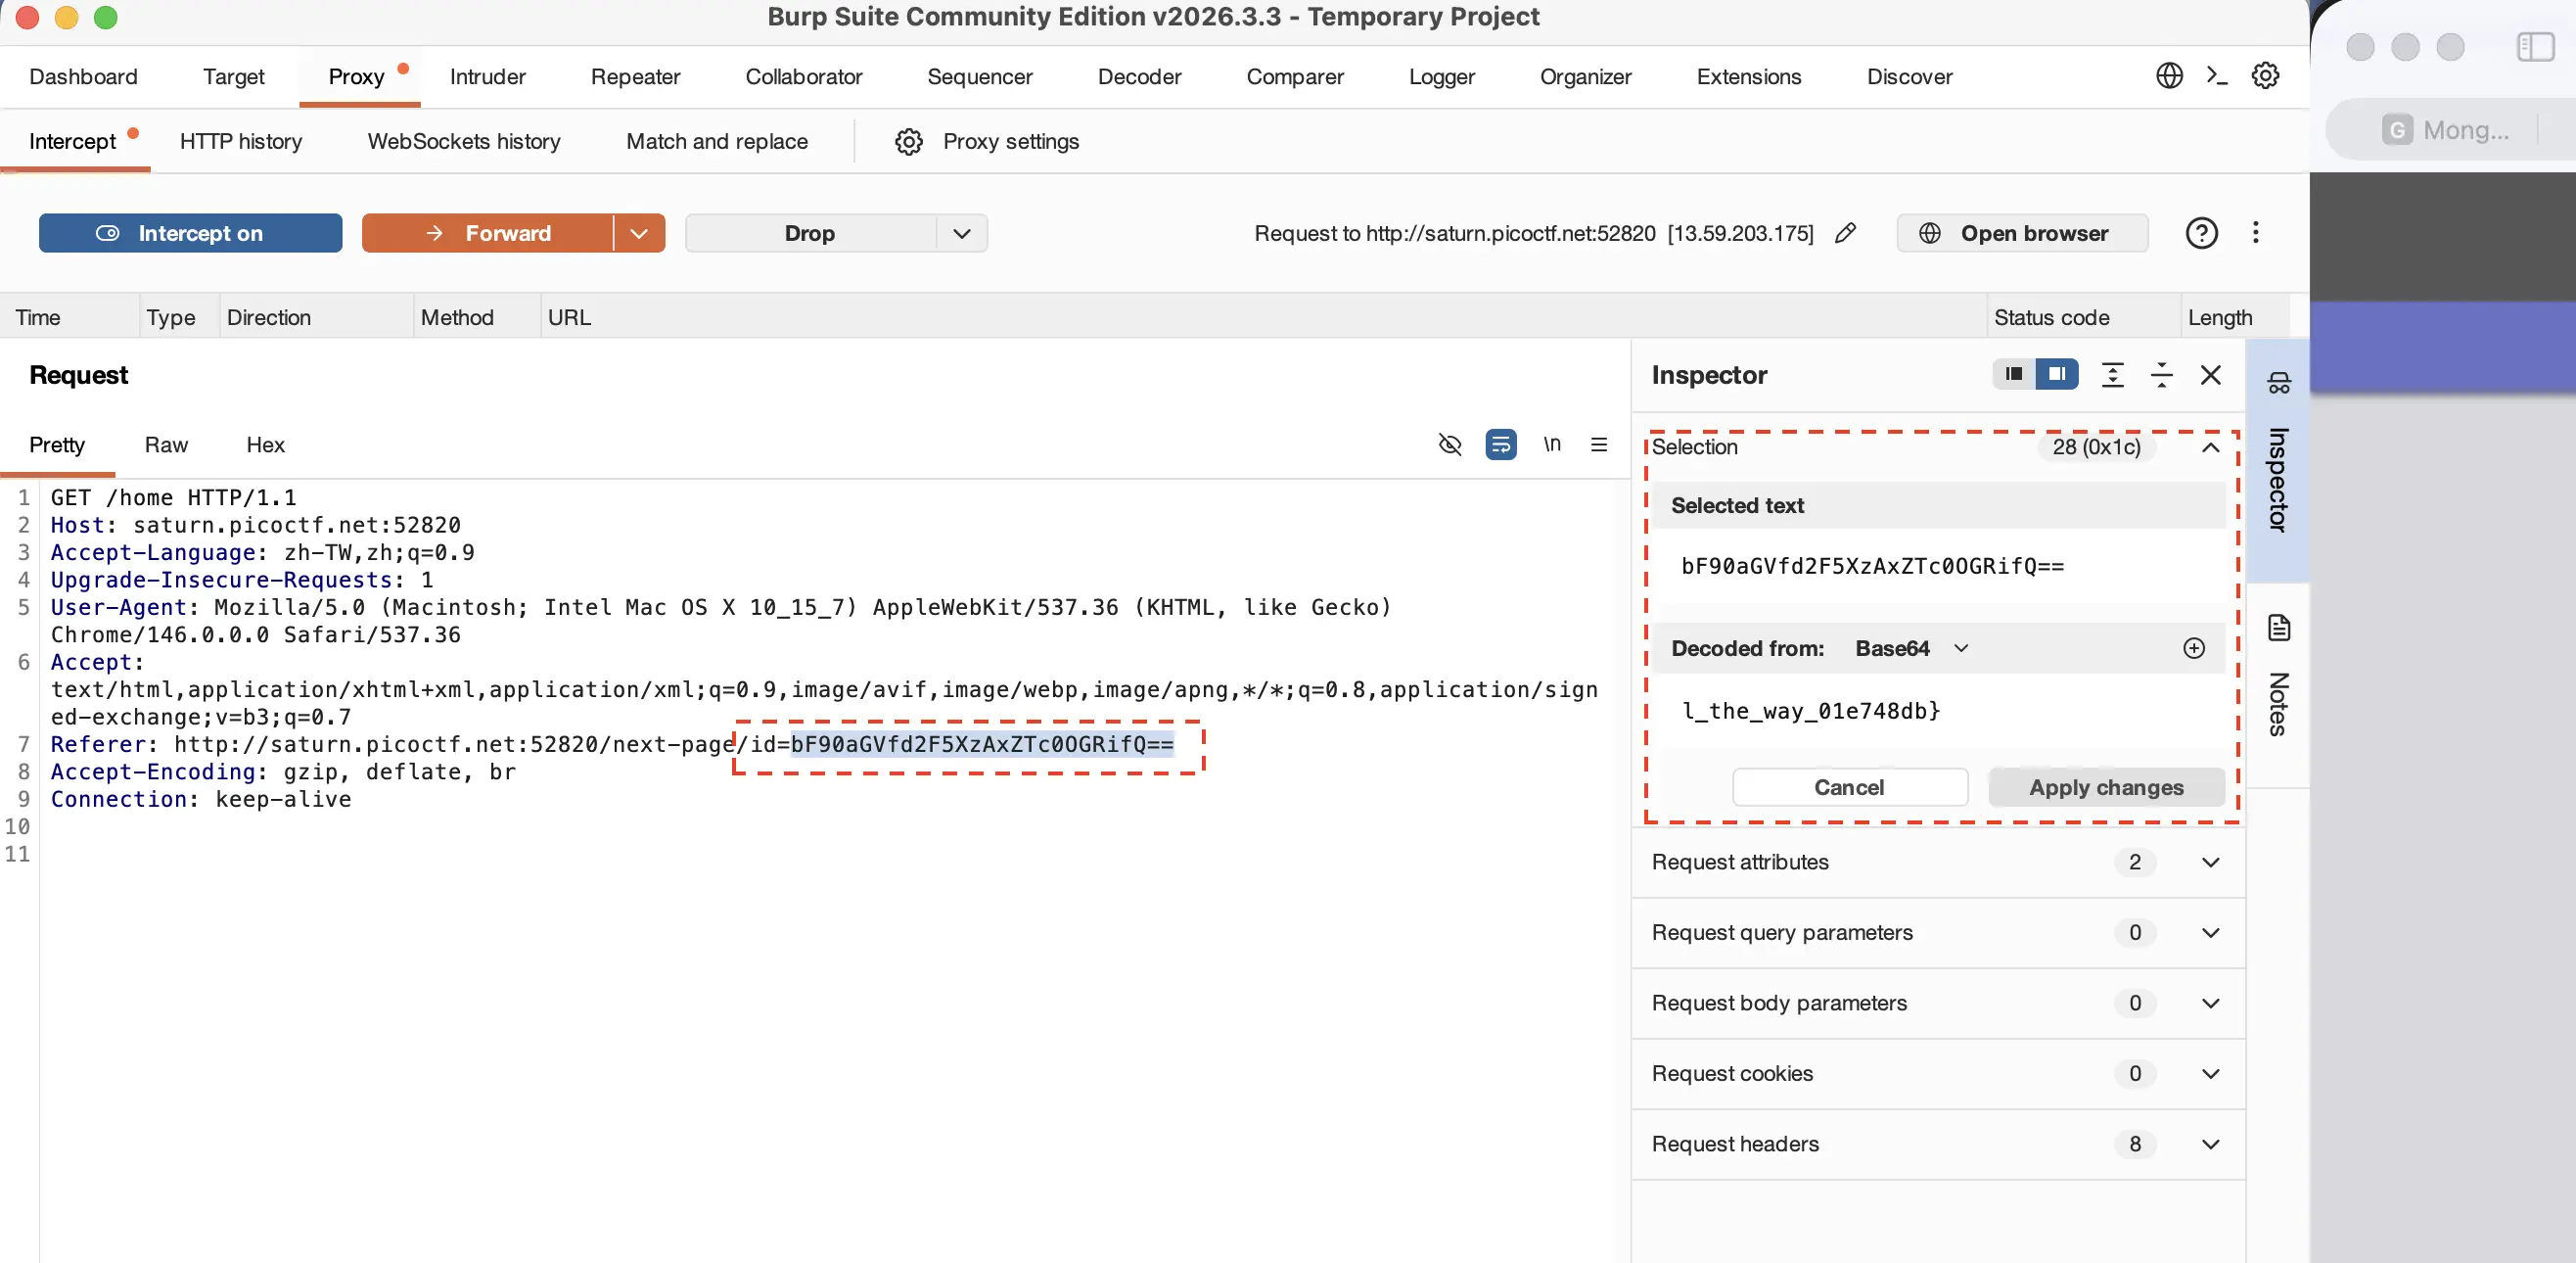Open the Organizer tab
2576x1263 pixels.
[1586, 77]
